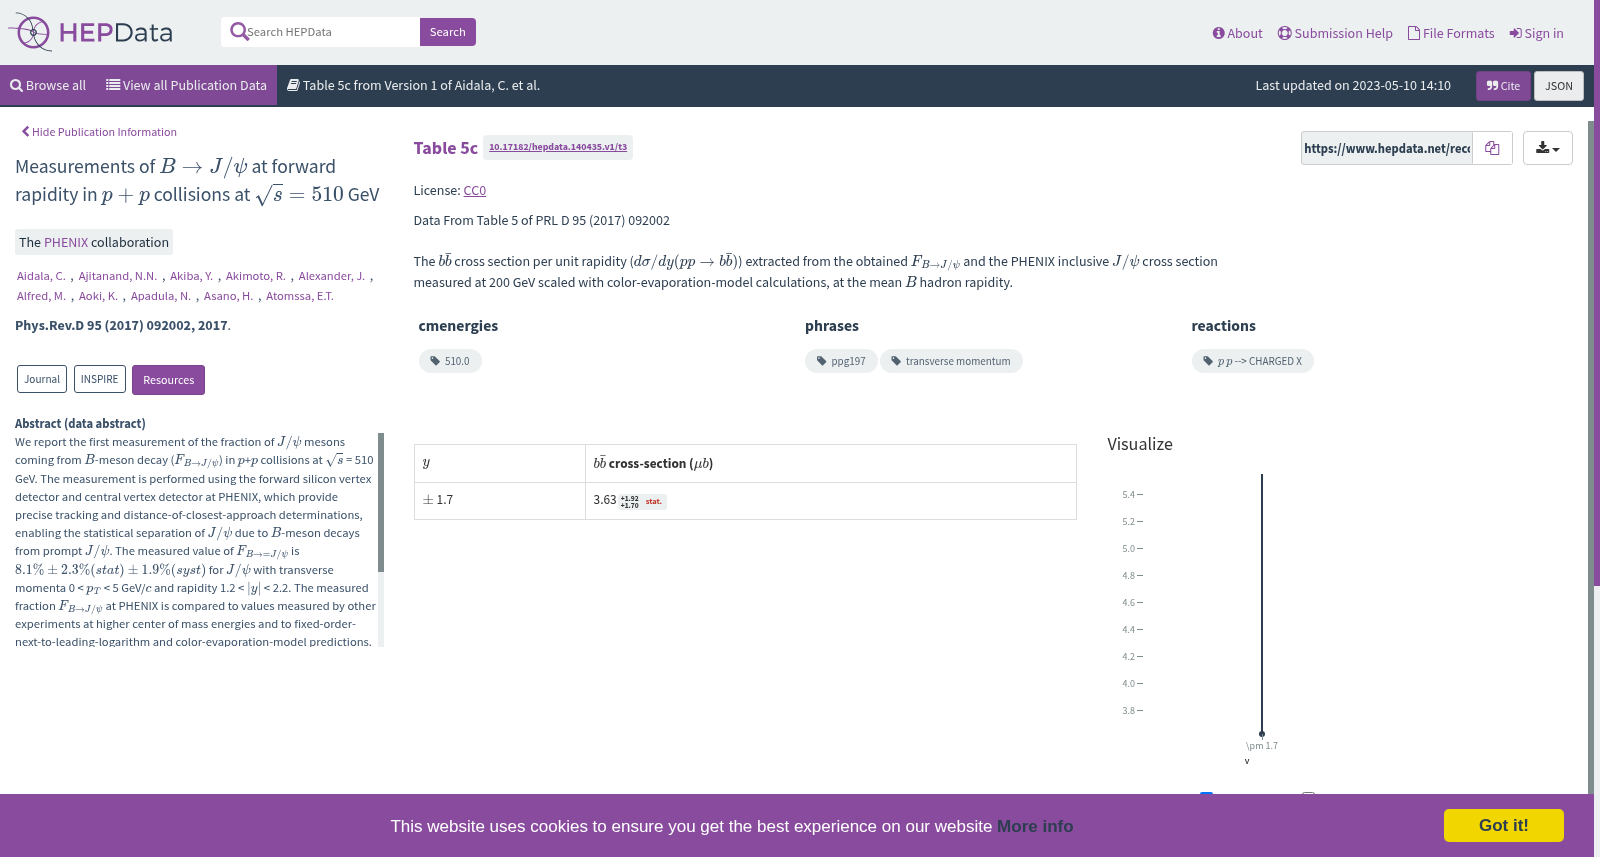
Task: Open the Cite dialog
Action: [1503, 86]
